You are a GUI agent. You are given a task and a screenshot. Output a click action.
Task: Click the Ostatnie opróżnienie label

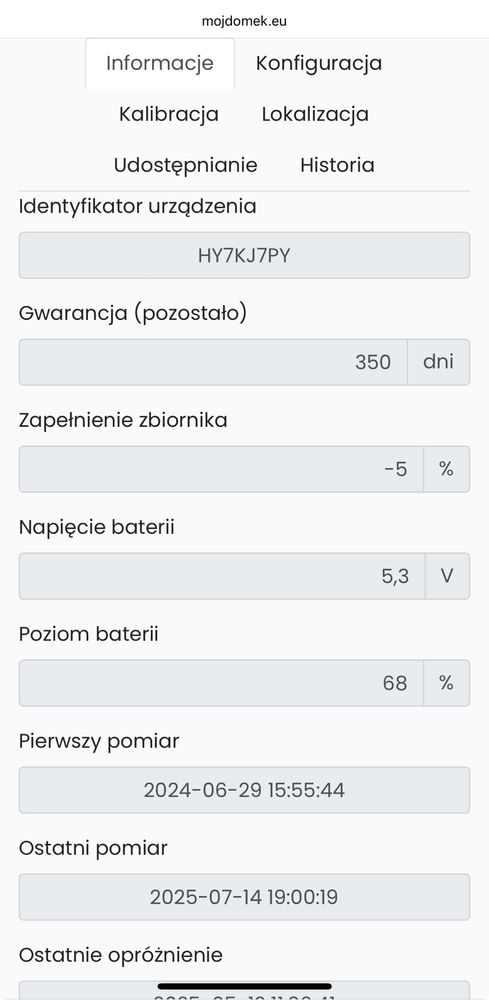pos(121,955)
